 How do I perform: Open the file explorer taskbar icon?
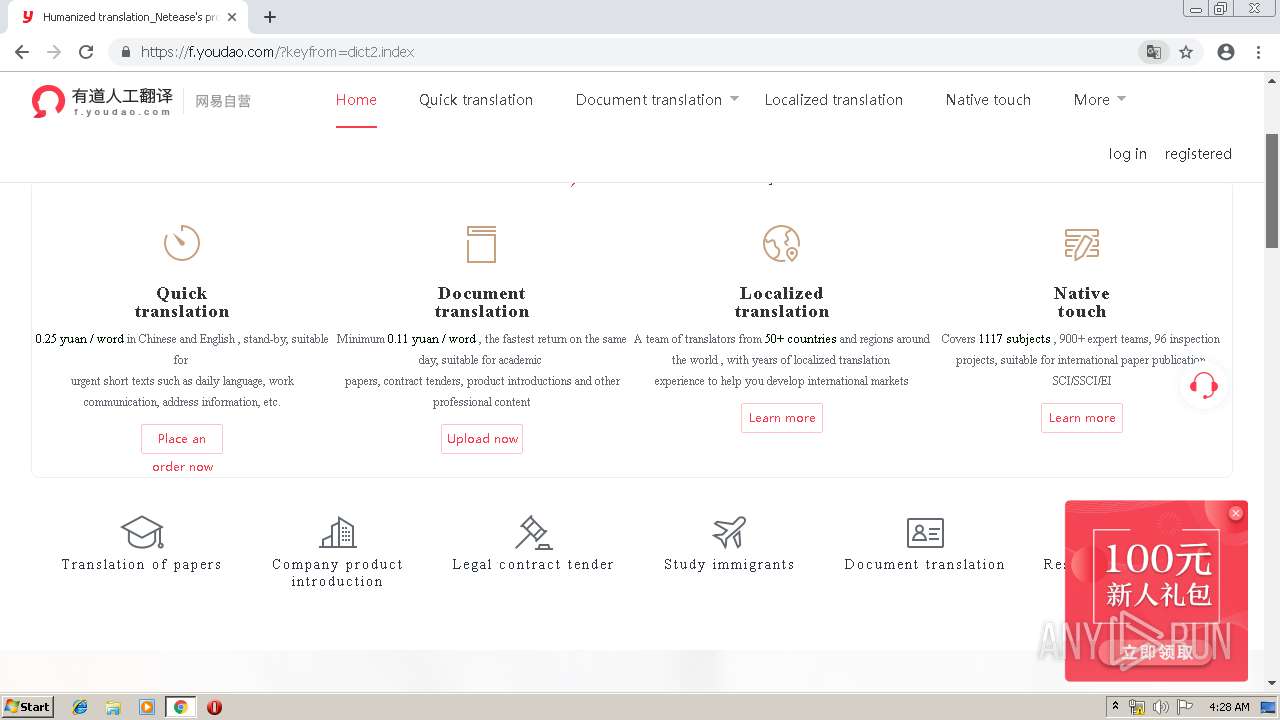pyautogui.click(x=113, y=707)
